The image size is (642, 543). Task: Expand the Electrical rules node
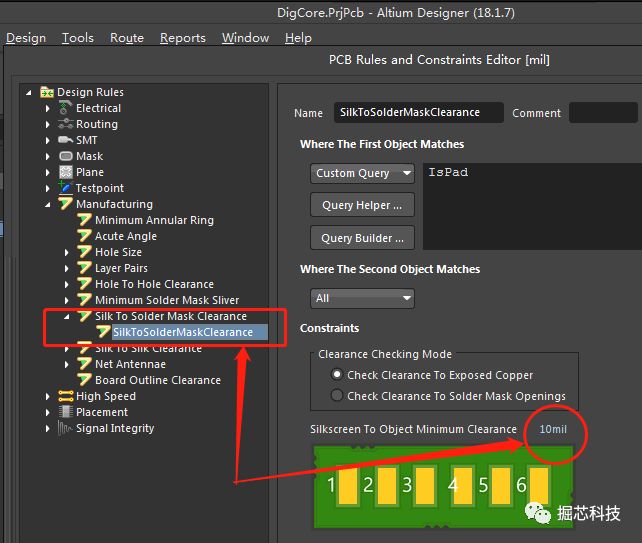47,109
